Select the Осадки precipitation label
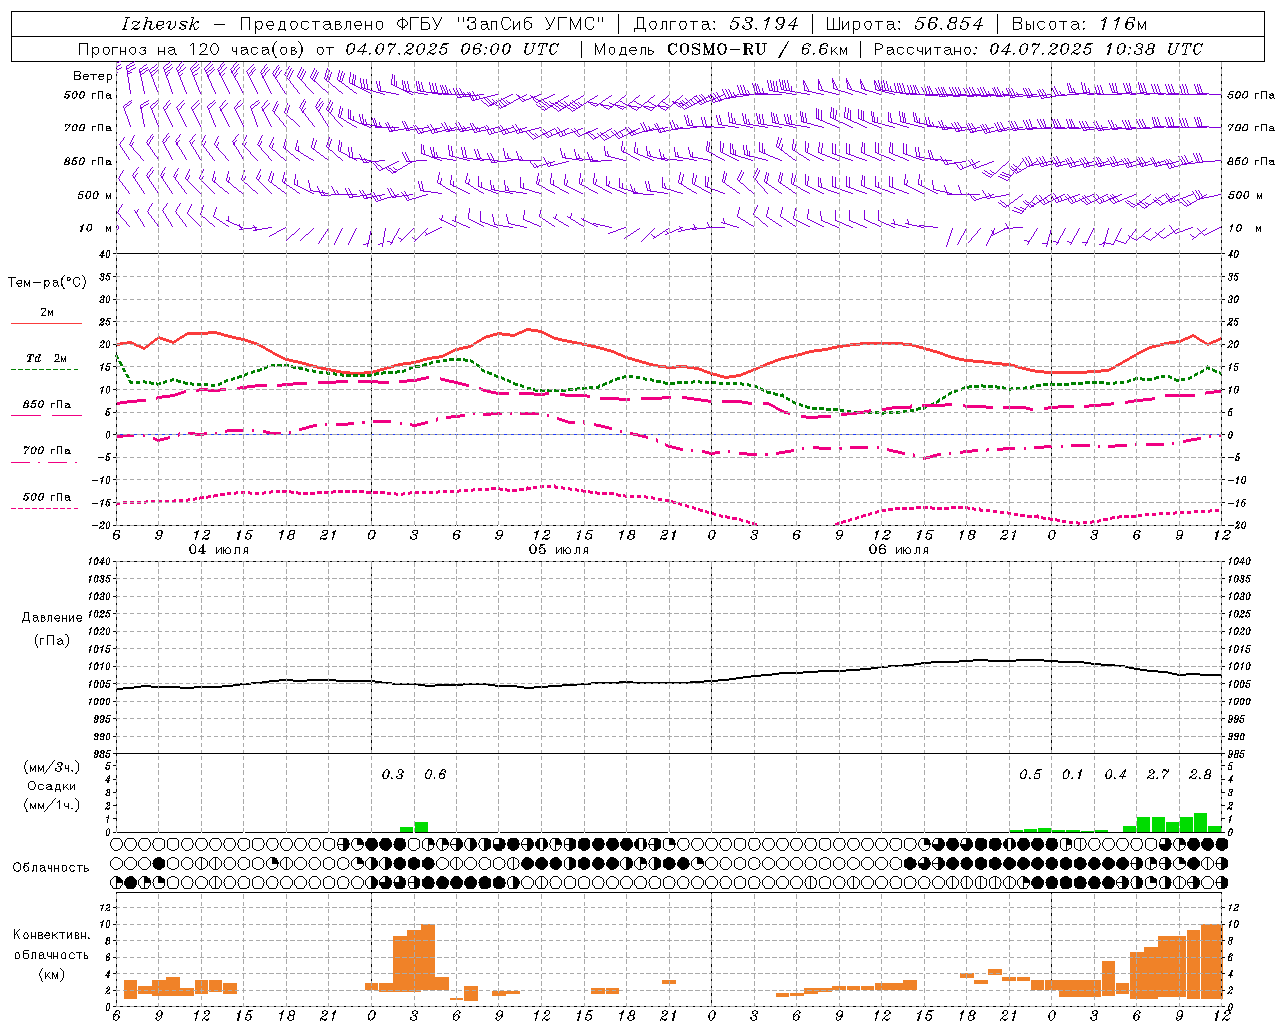The image size is (1280, 1024). (51, 786)
